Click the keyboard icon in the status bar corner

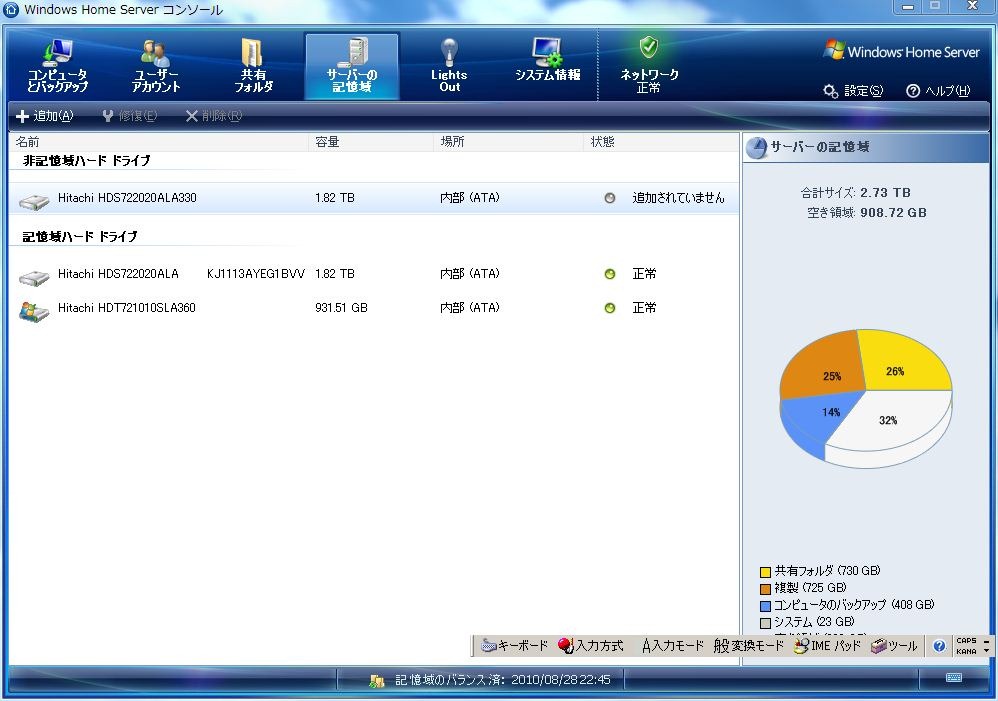pyautogui.click(x=954, y=677)
